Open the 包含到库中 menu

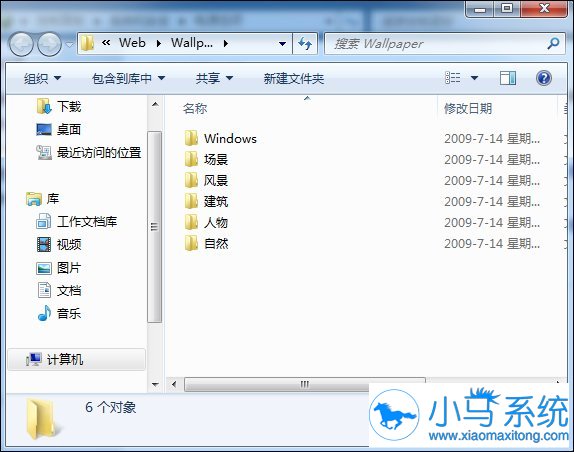click(128, 78)
